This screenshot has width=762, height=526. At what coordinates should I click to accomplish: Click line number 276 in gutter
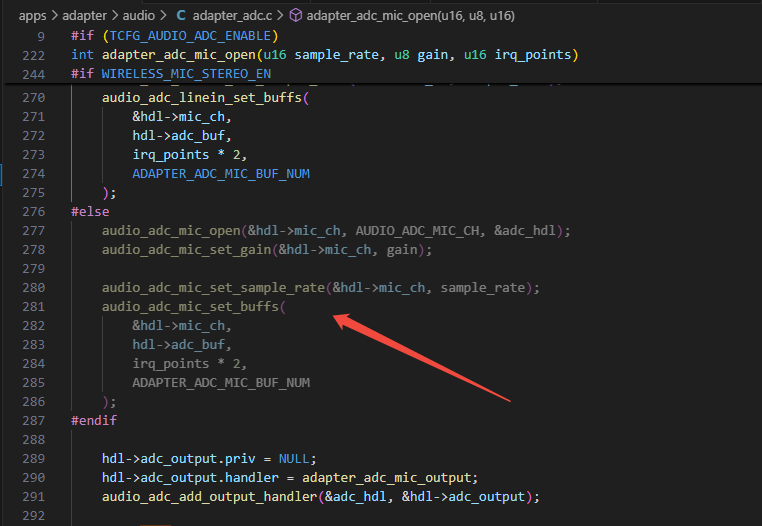pos(34,212)
